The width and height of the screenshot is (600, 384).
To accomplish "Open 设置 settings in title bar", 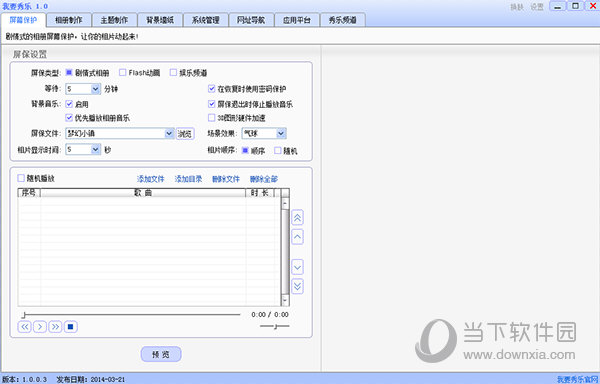I will 537,7.
